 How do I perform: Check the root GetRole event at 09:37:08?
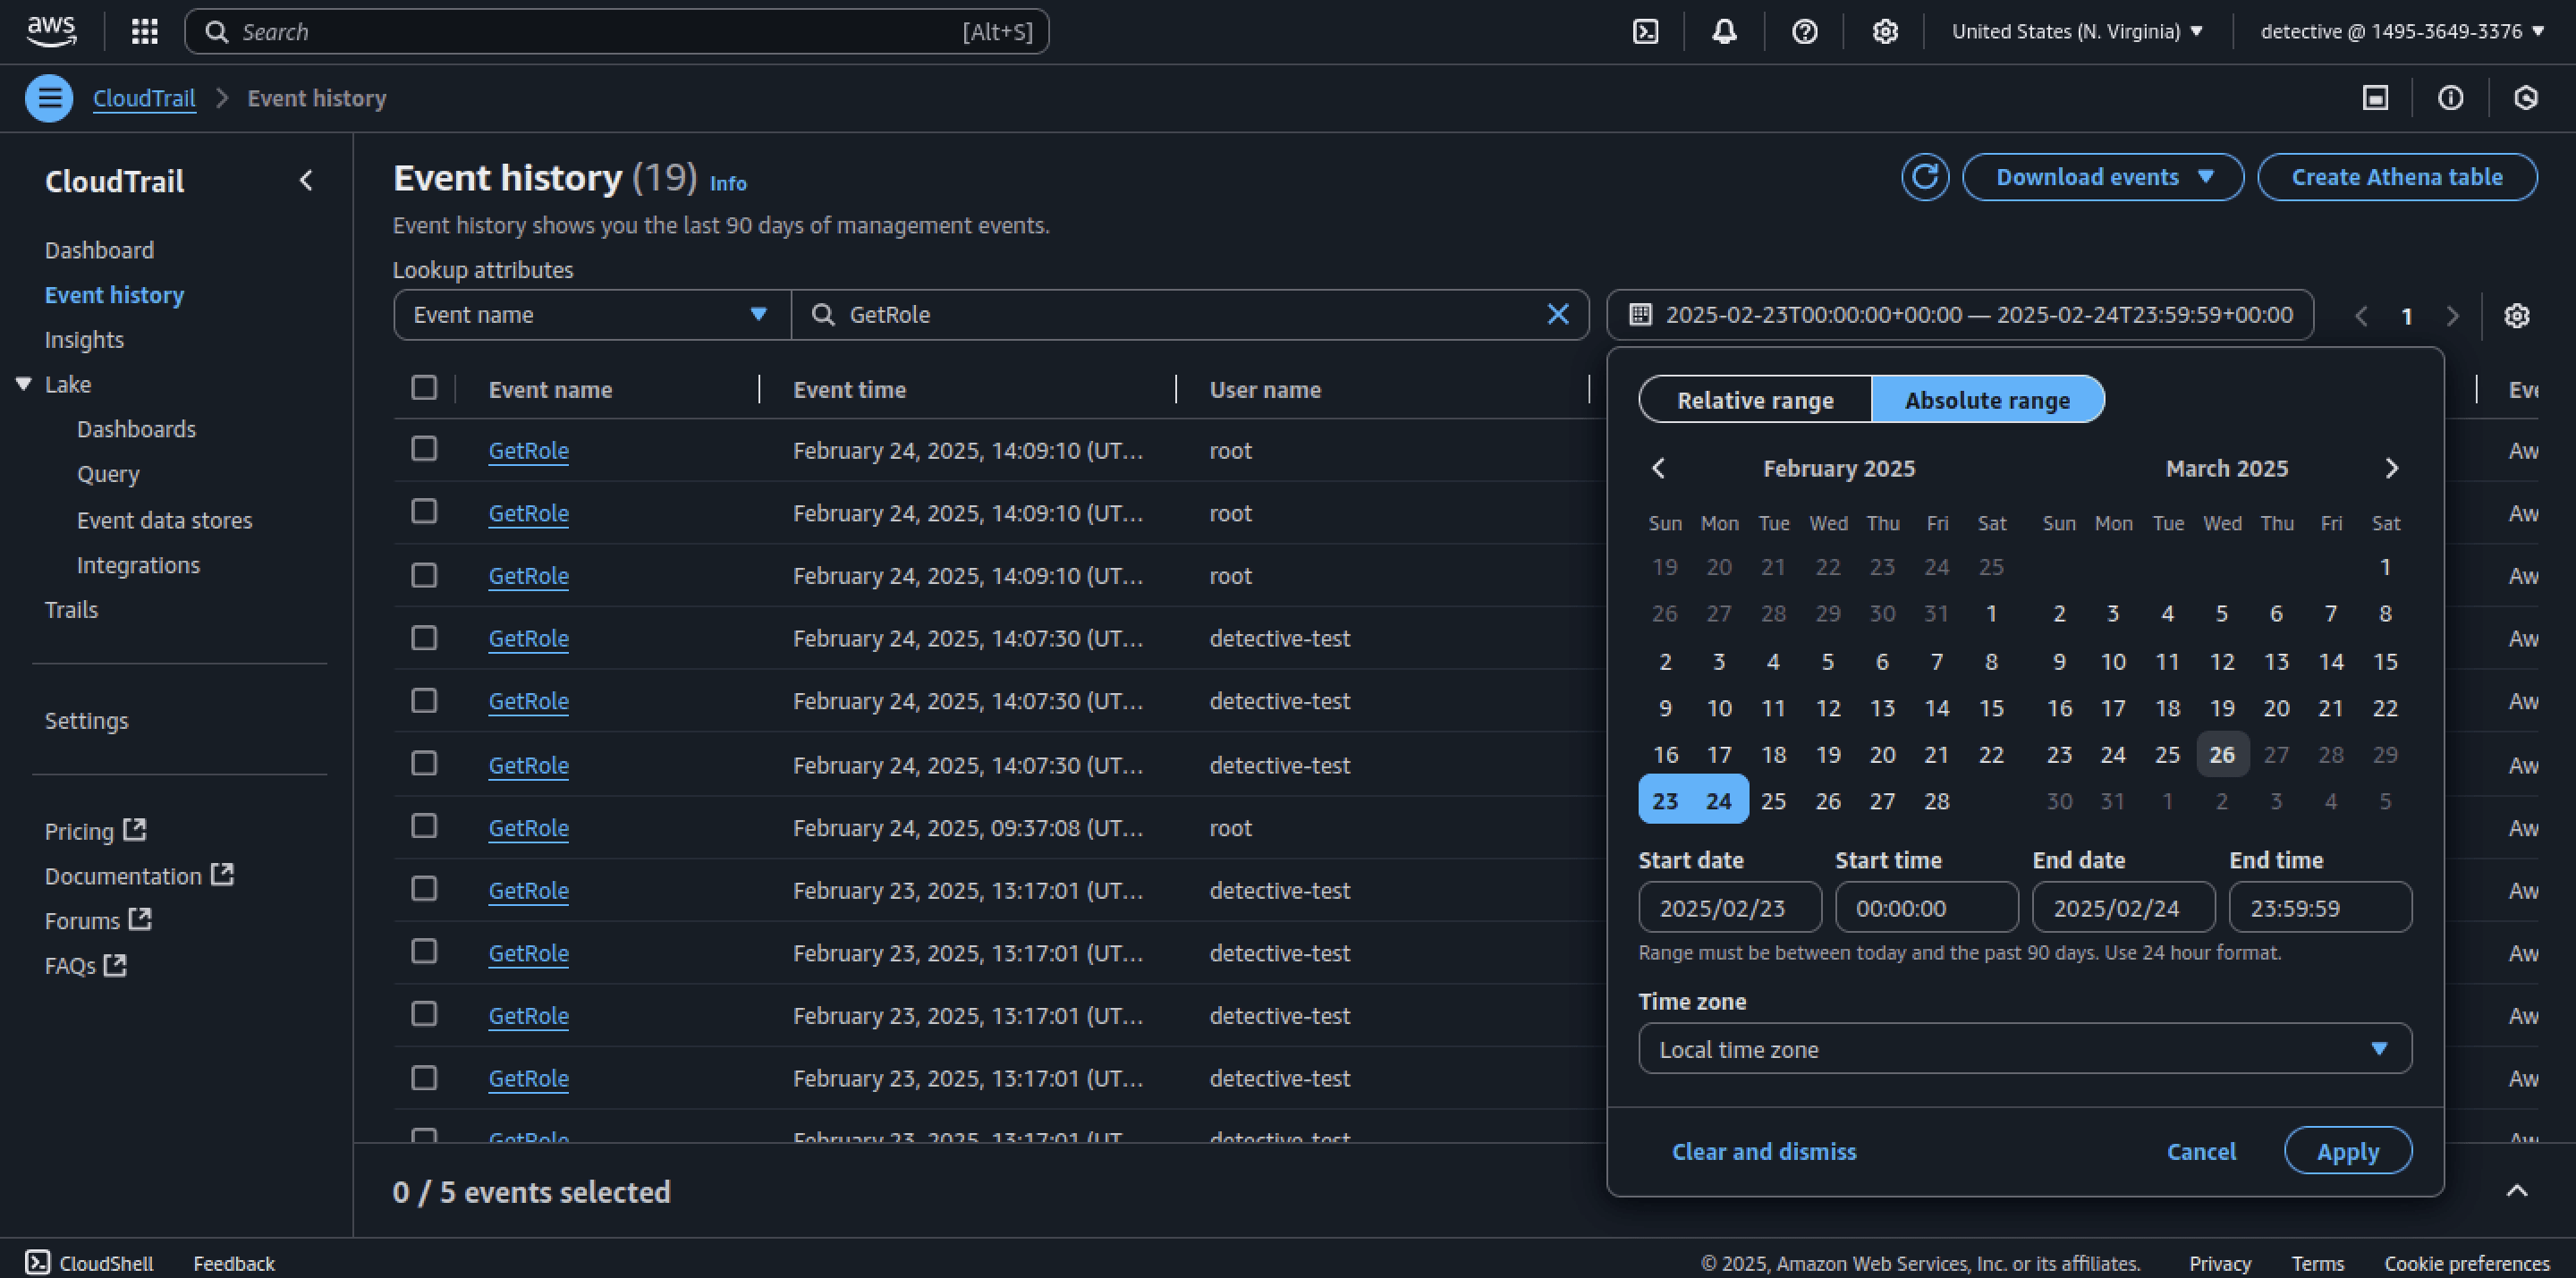tap(424, 826)
